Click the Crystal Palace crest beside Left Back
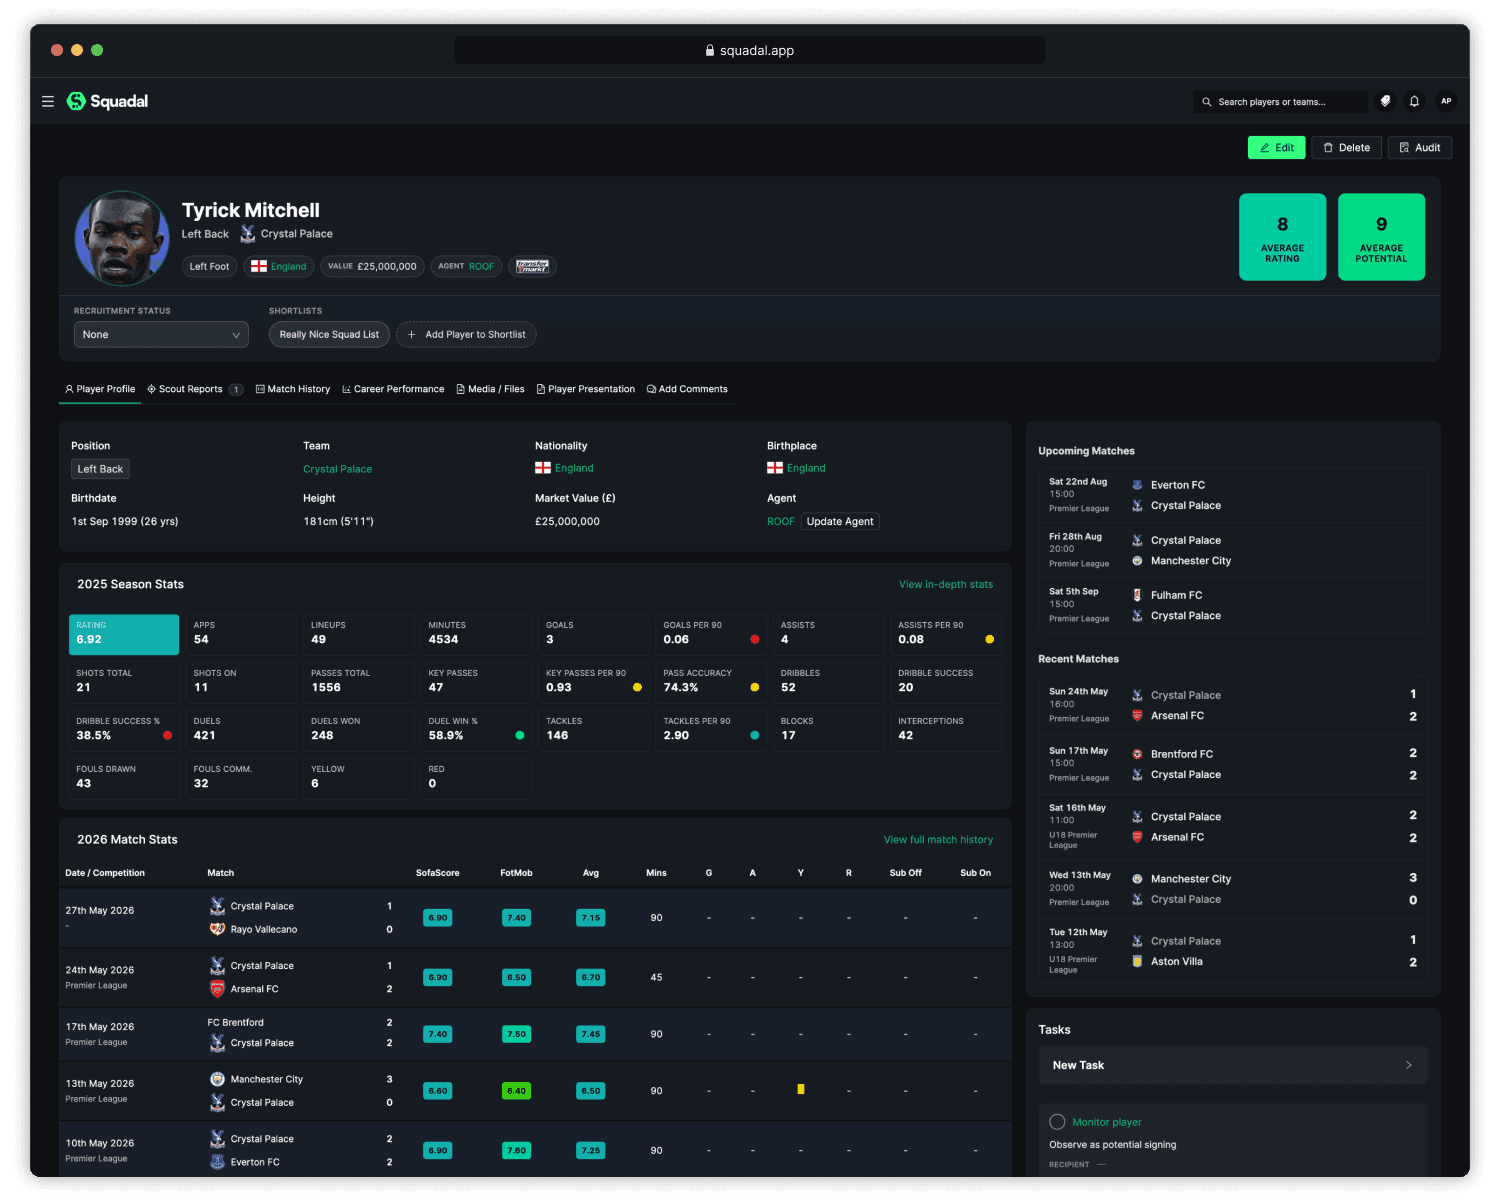The width and height of the screenshot is (1500, 1200). (x=248, y=234)
